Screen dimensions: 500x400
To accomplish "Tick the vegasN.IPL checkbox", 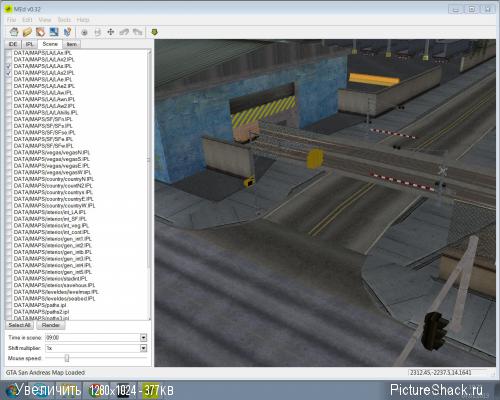I will coord(9,153).
